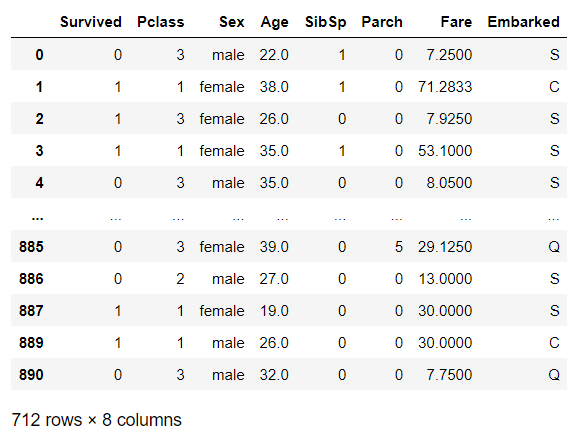Click row index 889
Image resolution: width=584 pixels, height=436 pixels.
click(31, 343)
